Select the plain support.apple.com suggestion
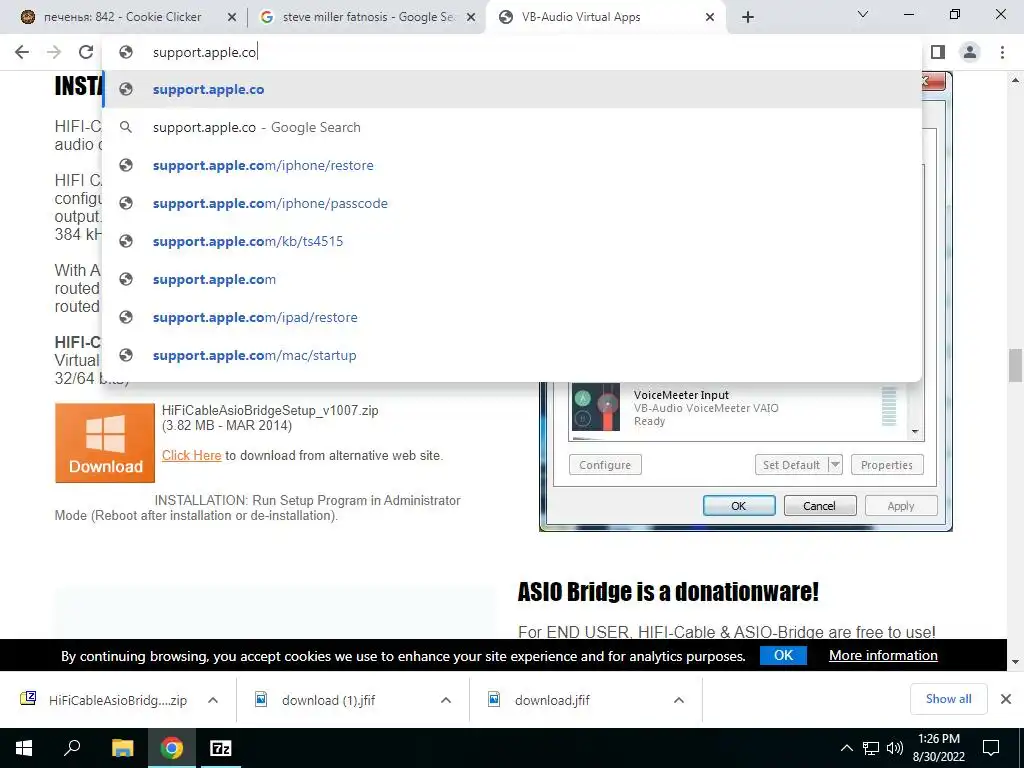The height and width of the screenshot is (768, 1024). point(512,280)
